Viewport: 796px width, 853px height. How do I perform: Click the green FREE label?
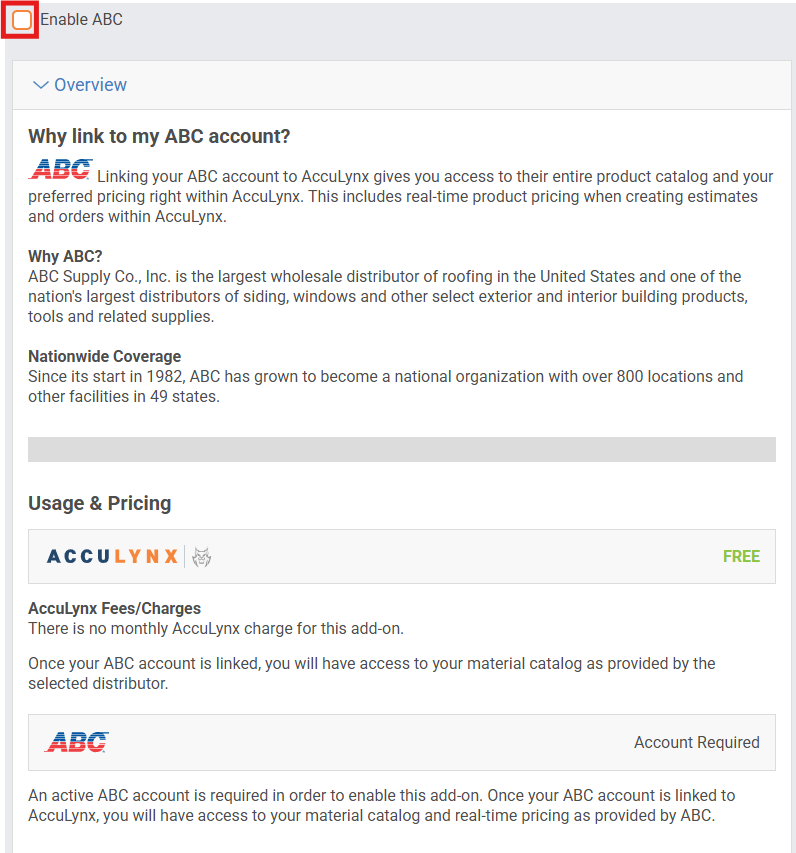(x=741, y=557)
